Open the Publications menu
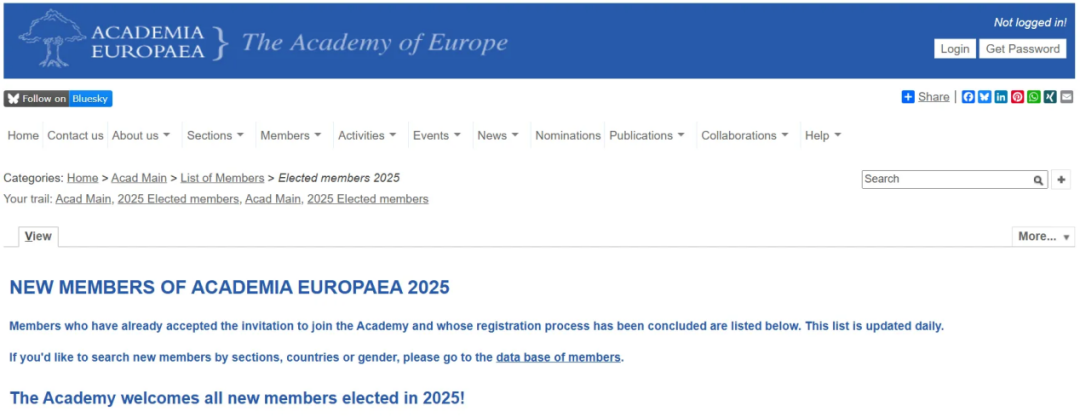The height and width of the screenshot is (417, 1080). click(647, 136)
